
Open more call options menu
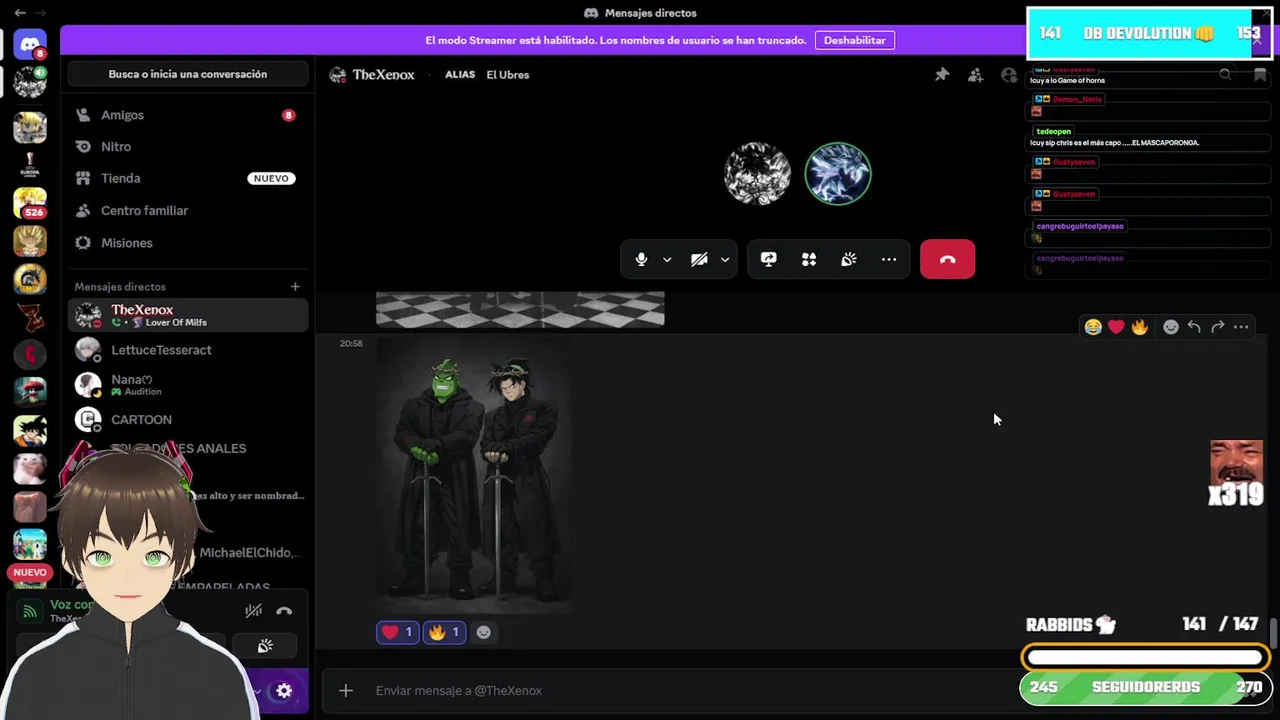(x=889, y=259)
